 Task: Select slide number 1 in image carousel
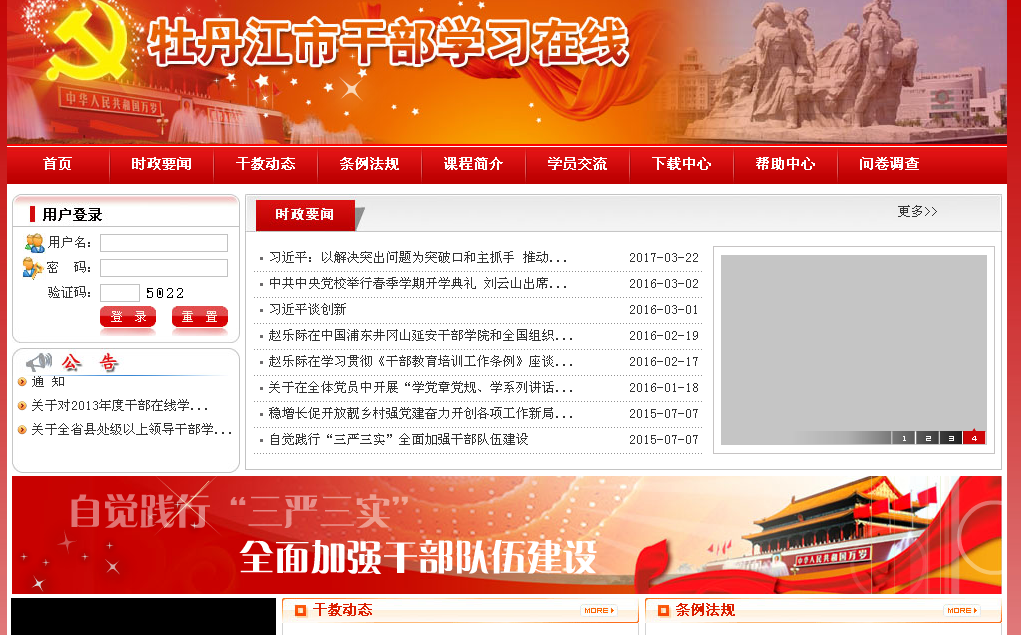(904, 438)
